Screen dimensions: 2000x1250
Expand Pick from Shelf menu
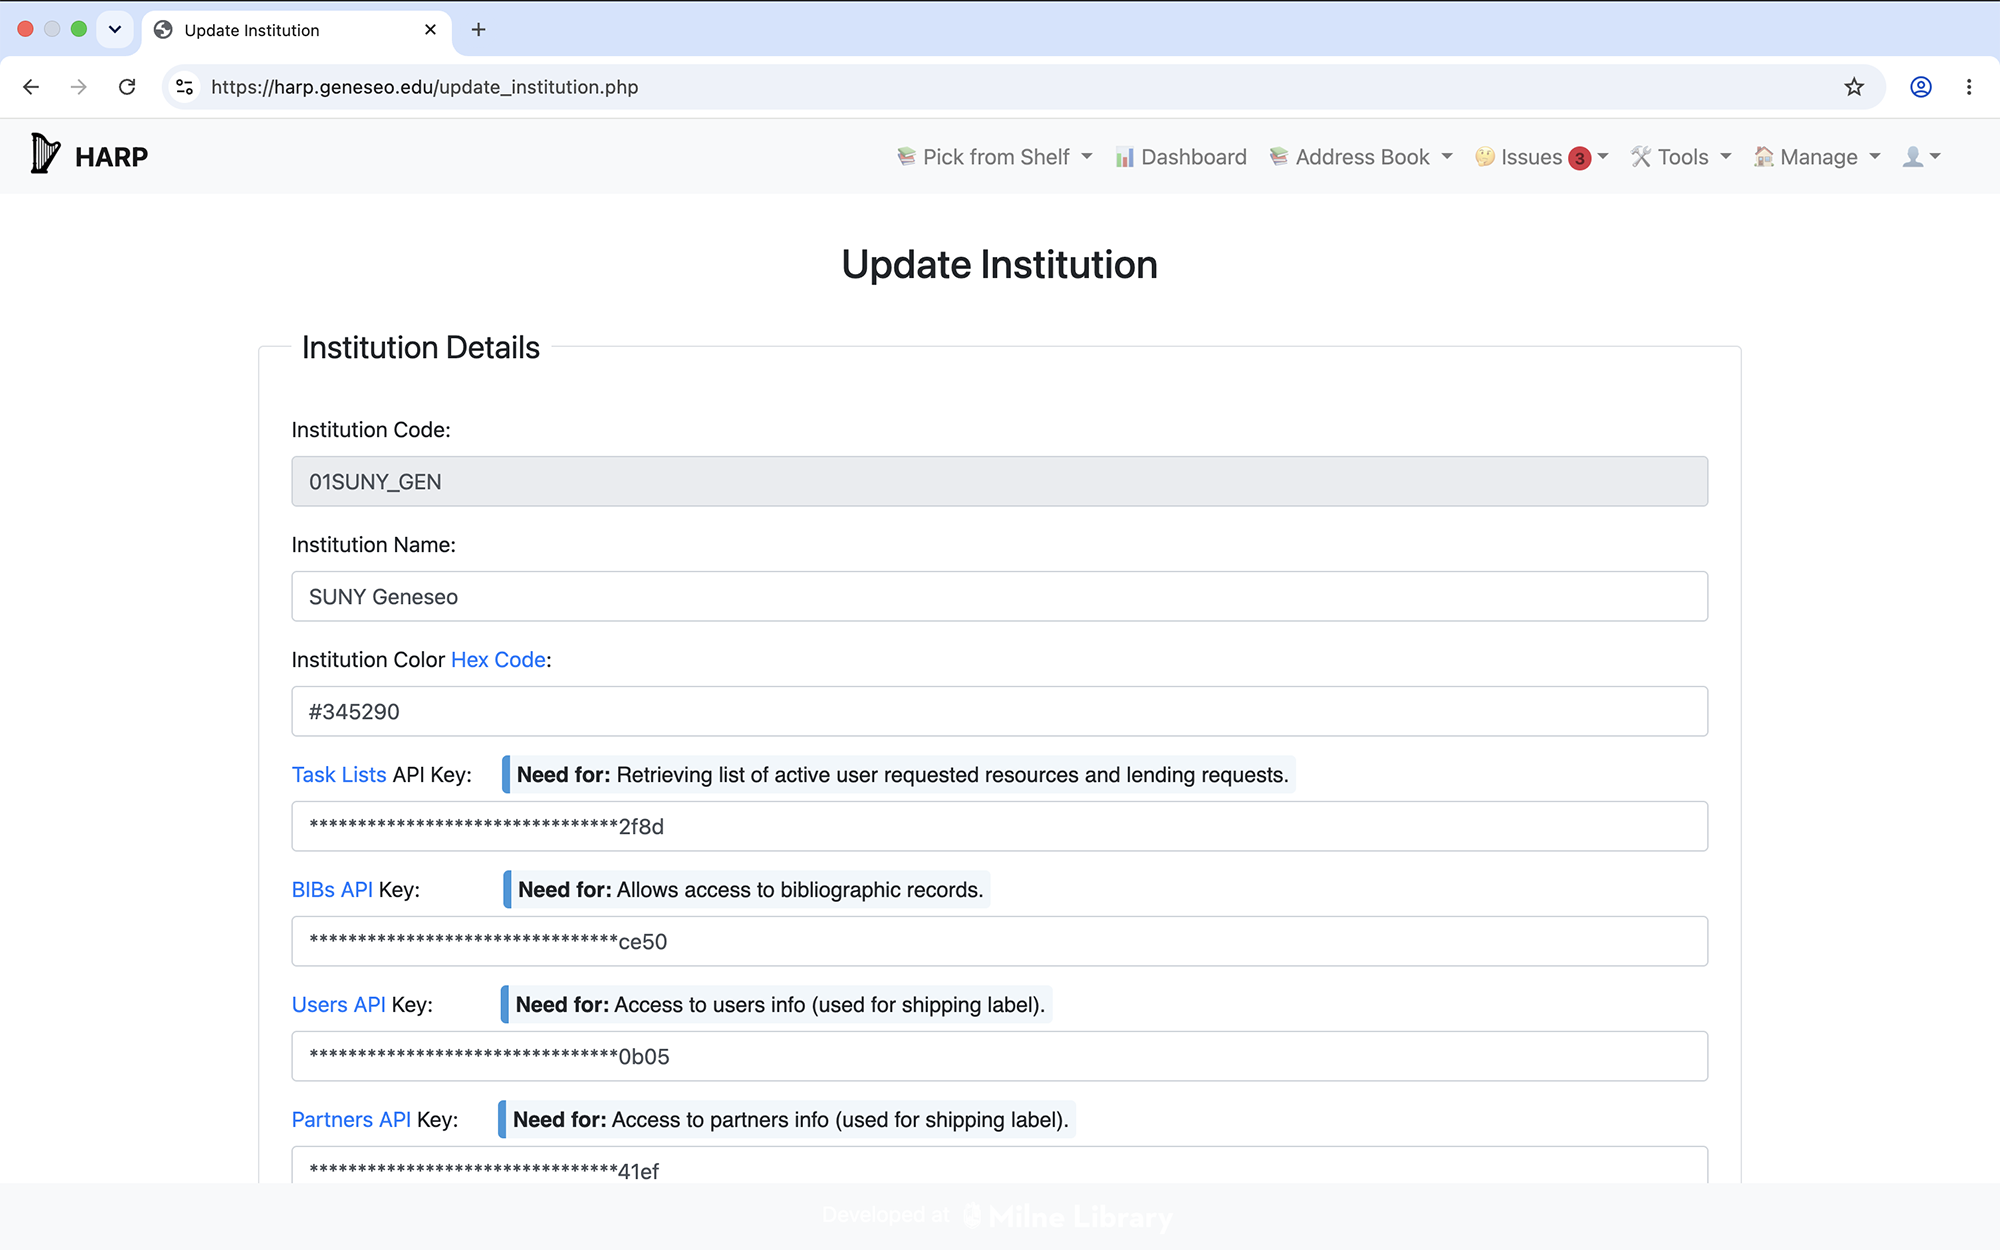click(995, 157)
